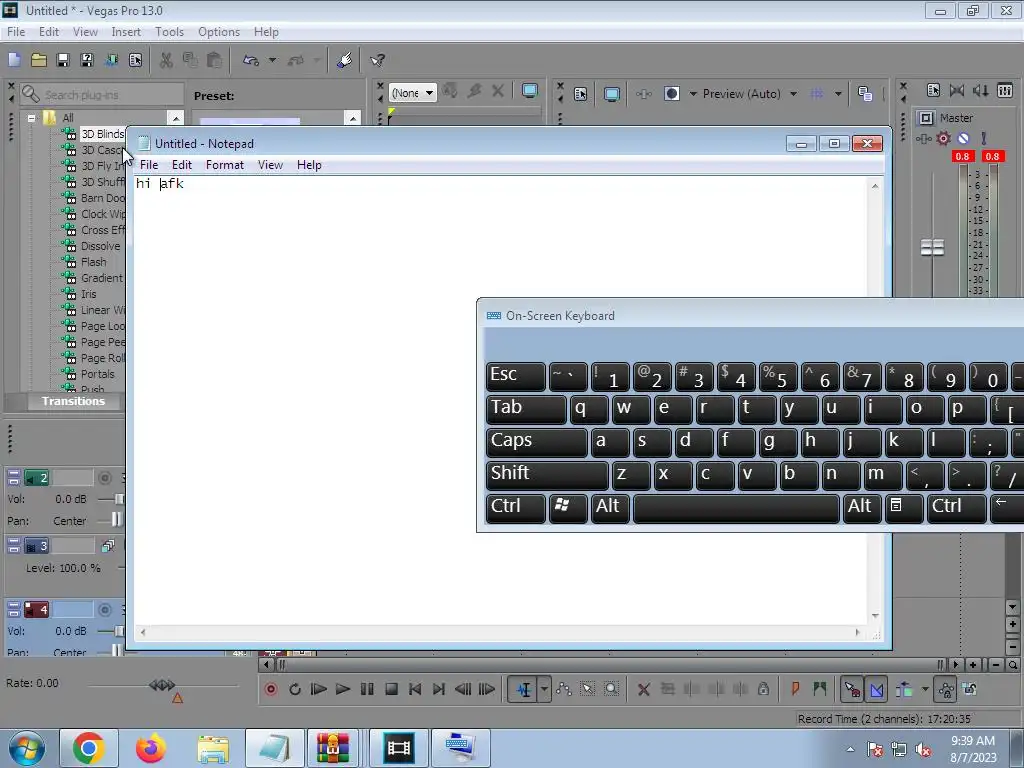Open Notepad Edit menu
The image size is (1024, 768).
coord(182,165)
